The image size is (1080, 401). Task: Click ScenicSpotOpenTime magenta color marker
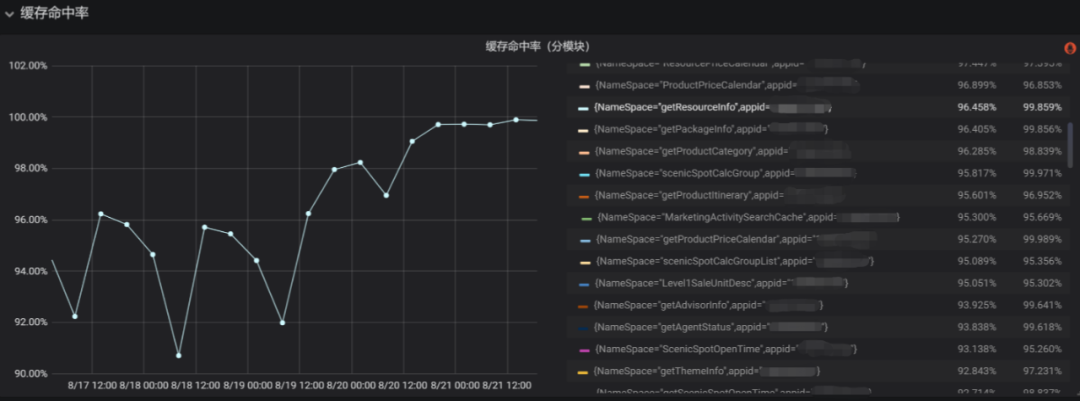click(584, 349)
